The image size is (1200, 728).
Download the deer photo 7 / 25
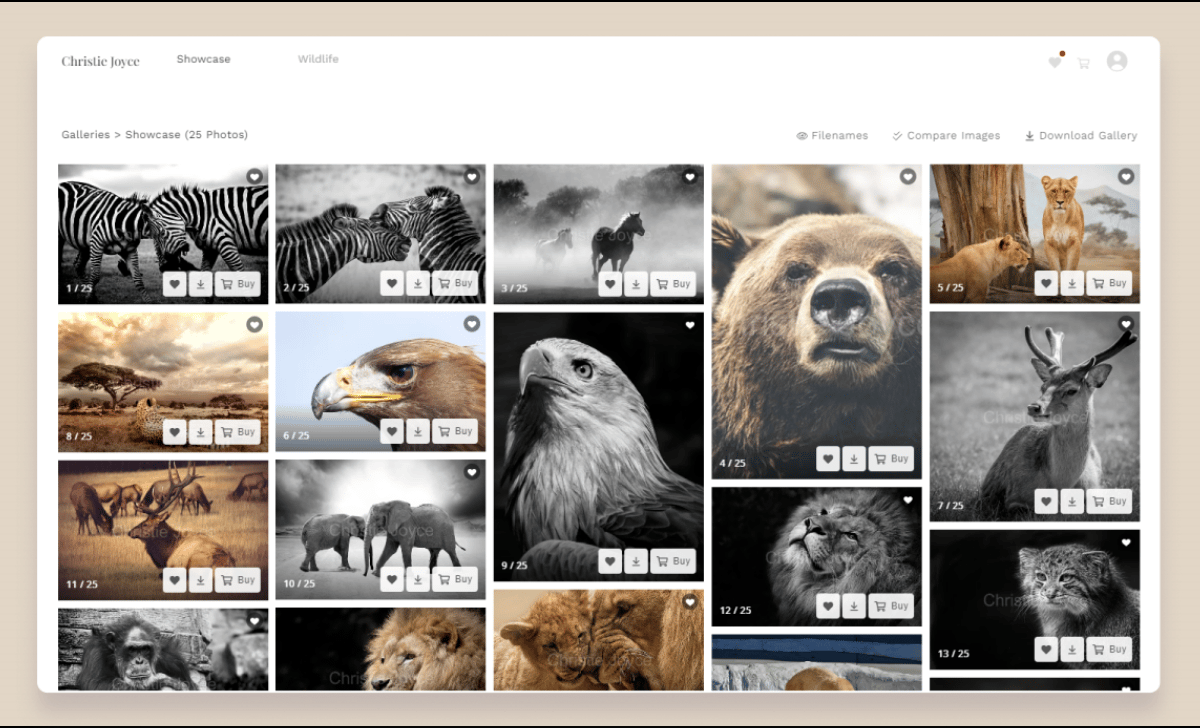point(1072,501)
